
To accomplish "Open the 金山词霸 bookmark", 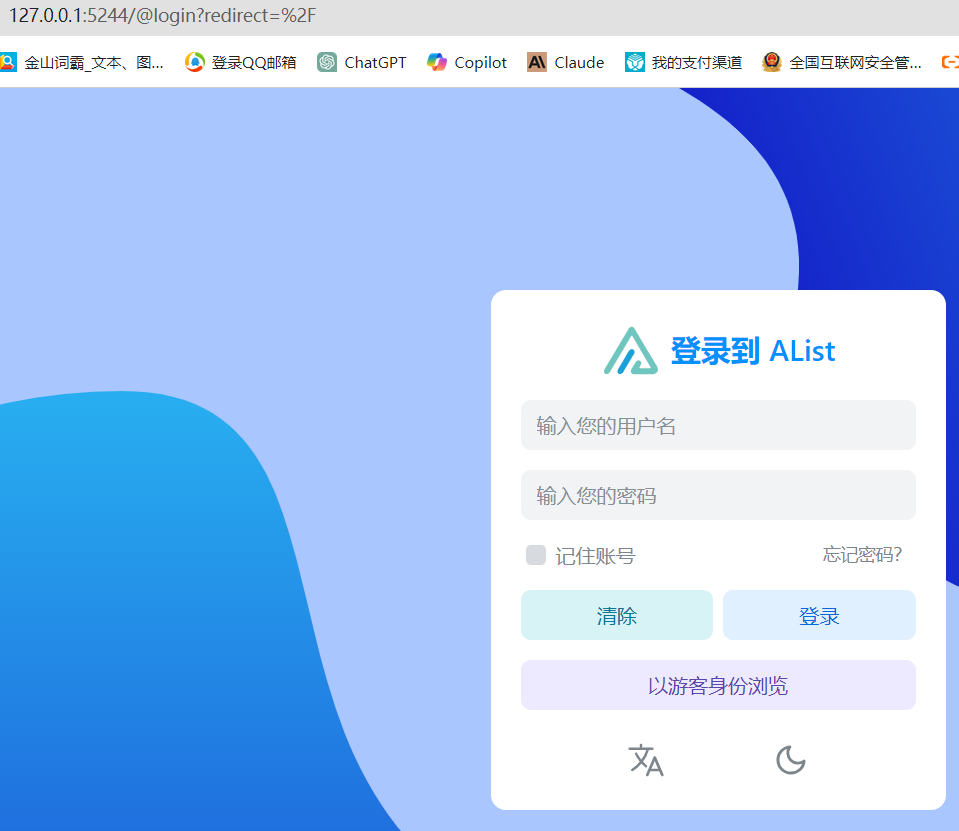I will (x=82, y=62).
